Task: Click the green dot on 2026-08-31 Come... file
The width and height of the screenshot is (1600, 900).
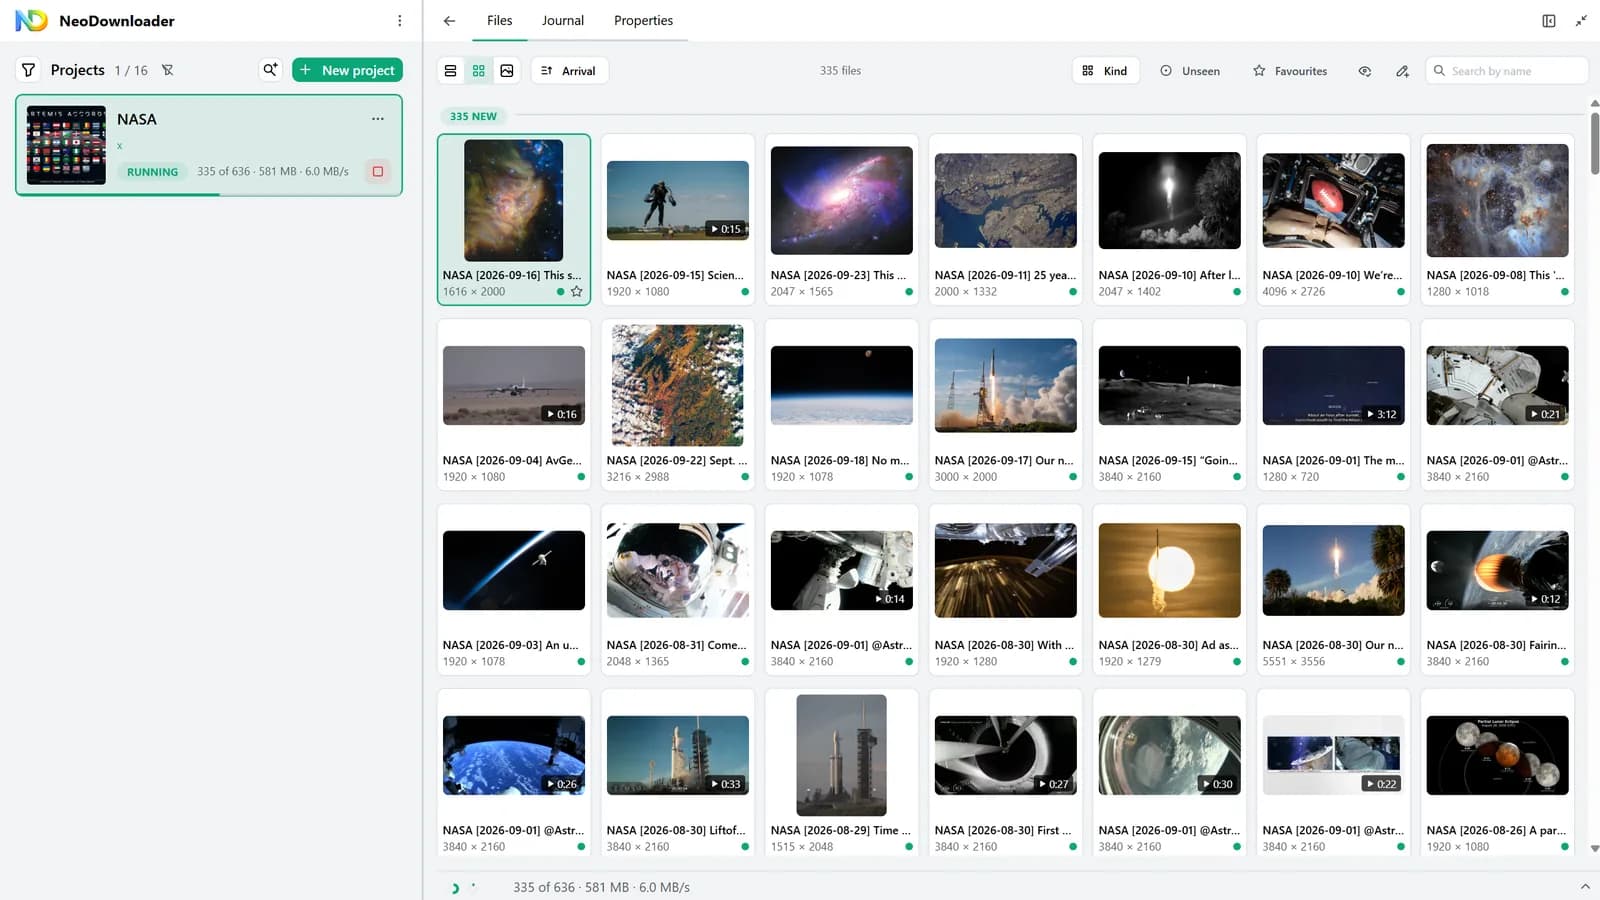Action: pos(745,662)
